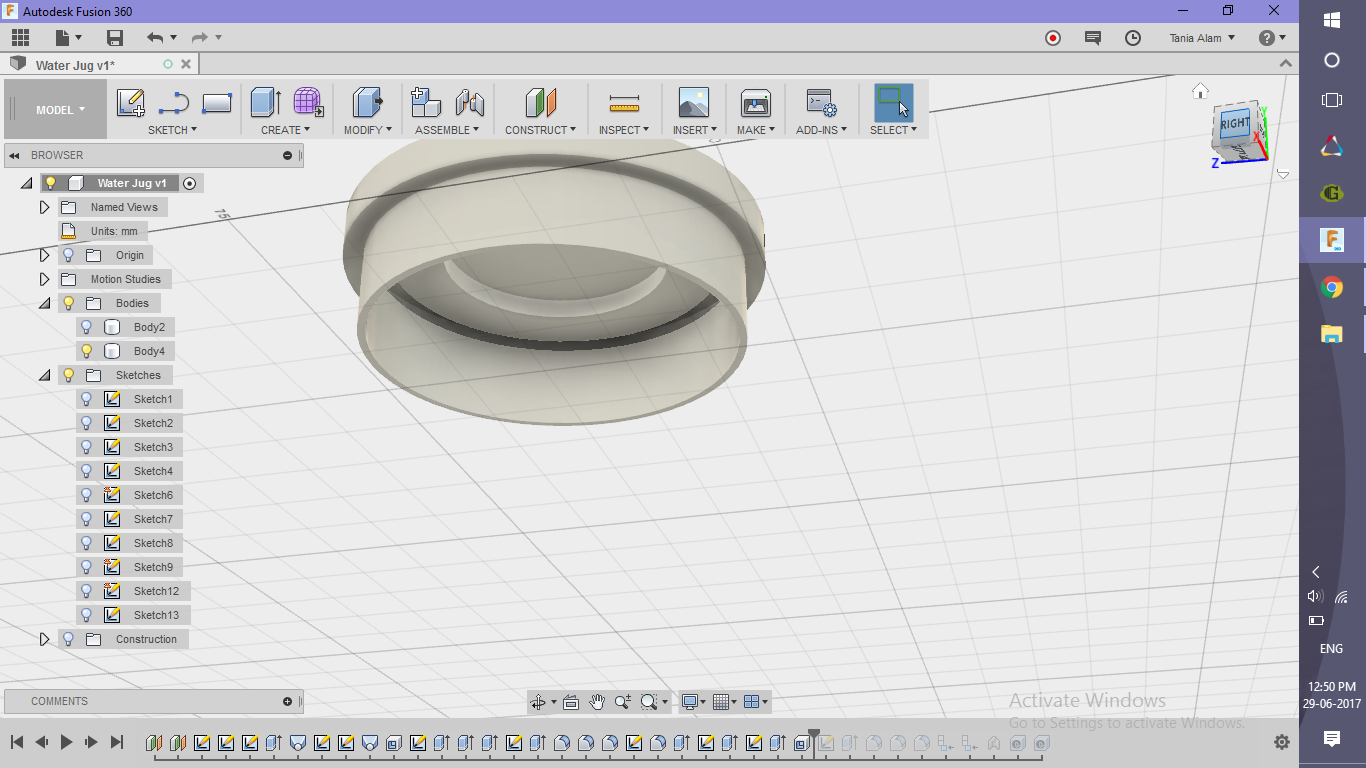1366x768 pixels.
Task: Click the Home view icon
Action: tap(1200, 91)
